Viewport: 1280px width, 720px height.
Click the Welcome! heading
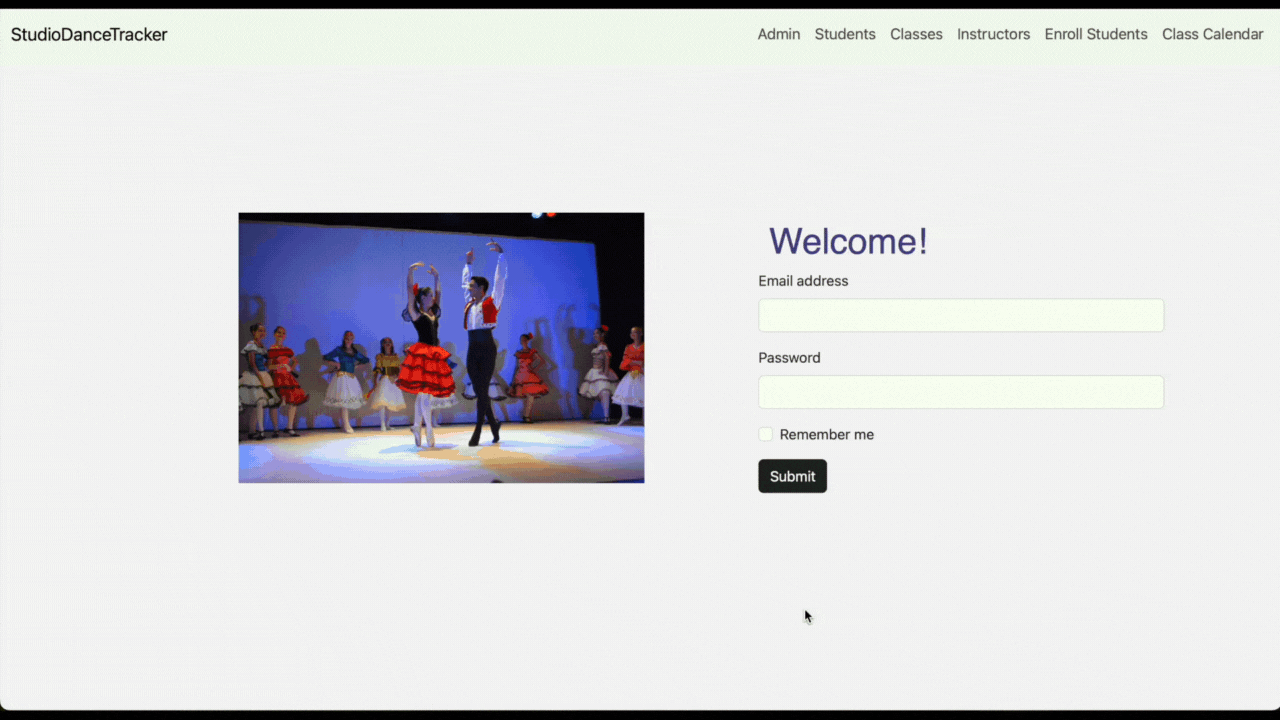tap(847, 241)
